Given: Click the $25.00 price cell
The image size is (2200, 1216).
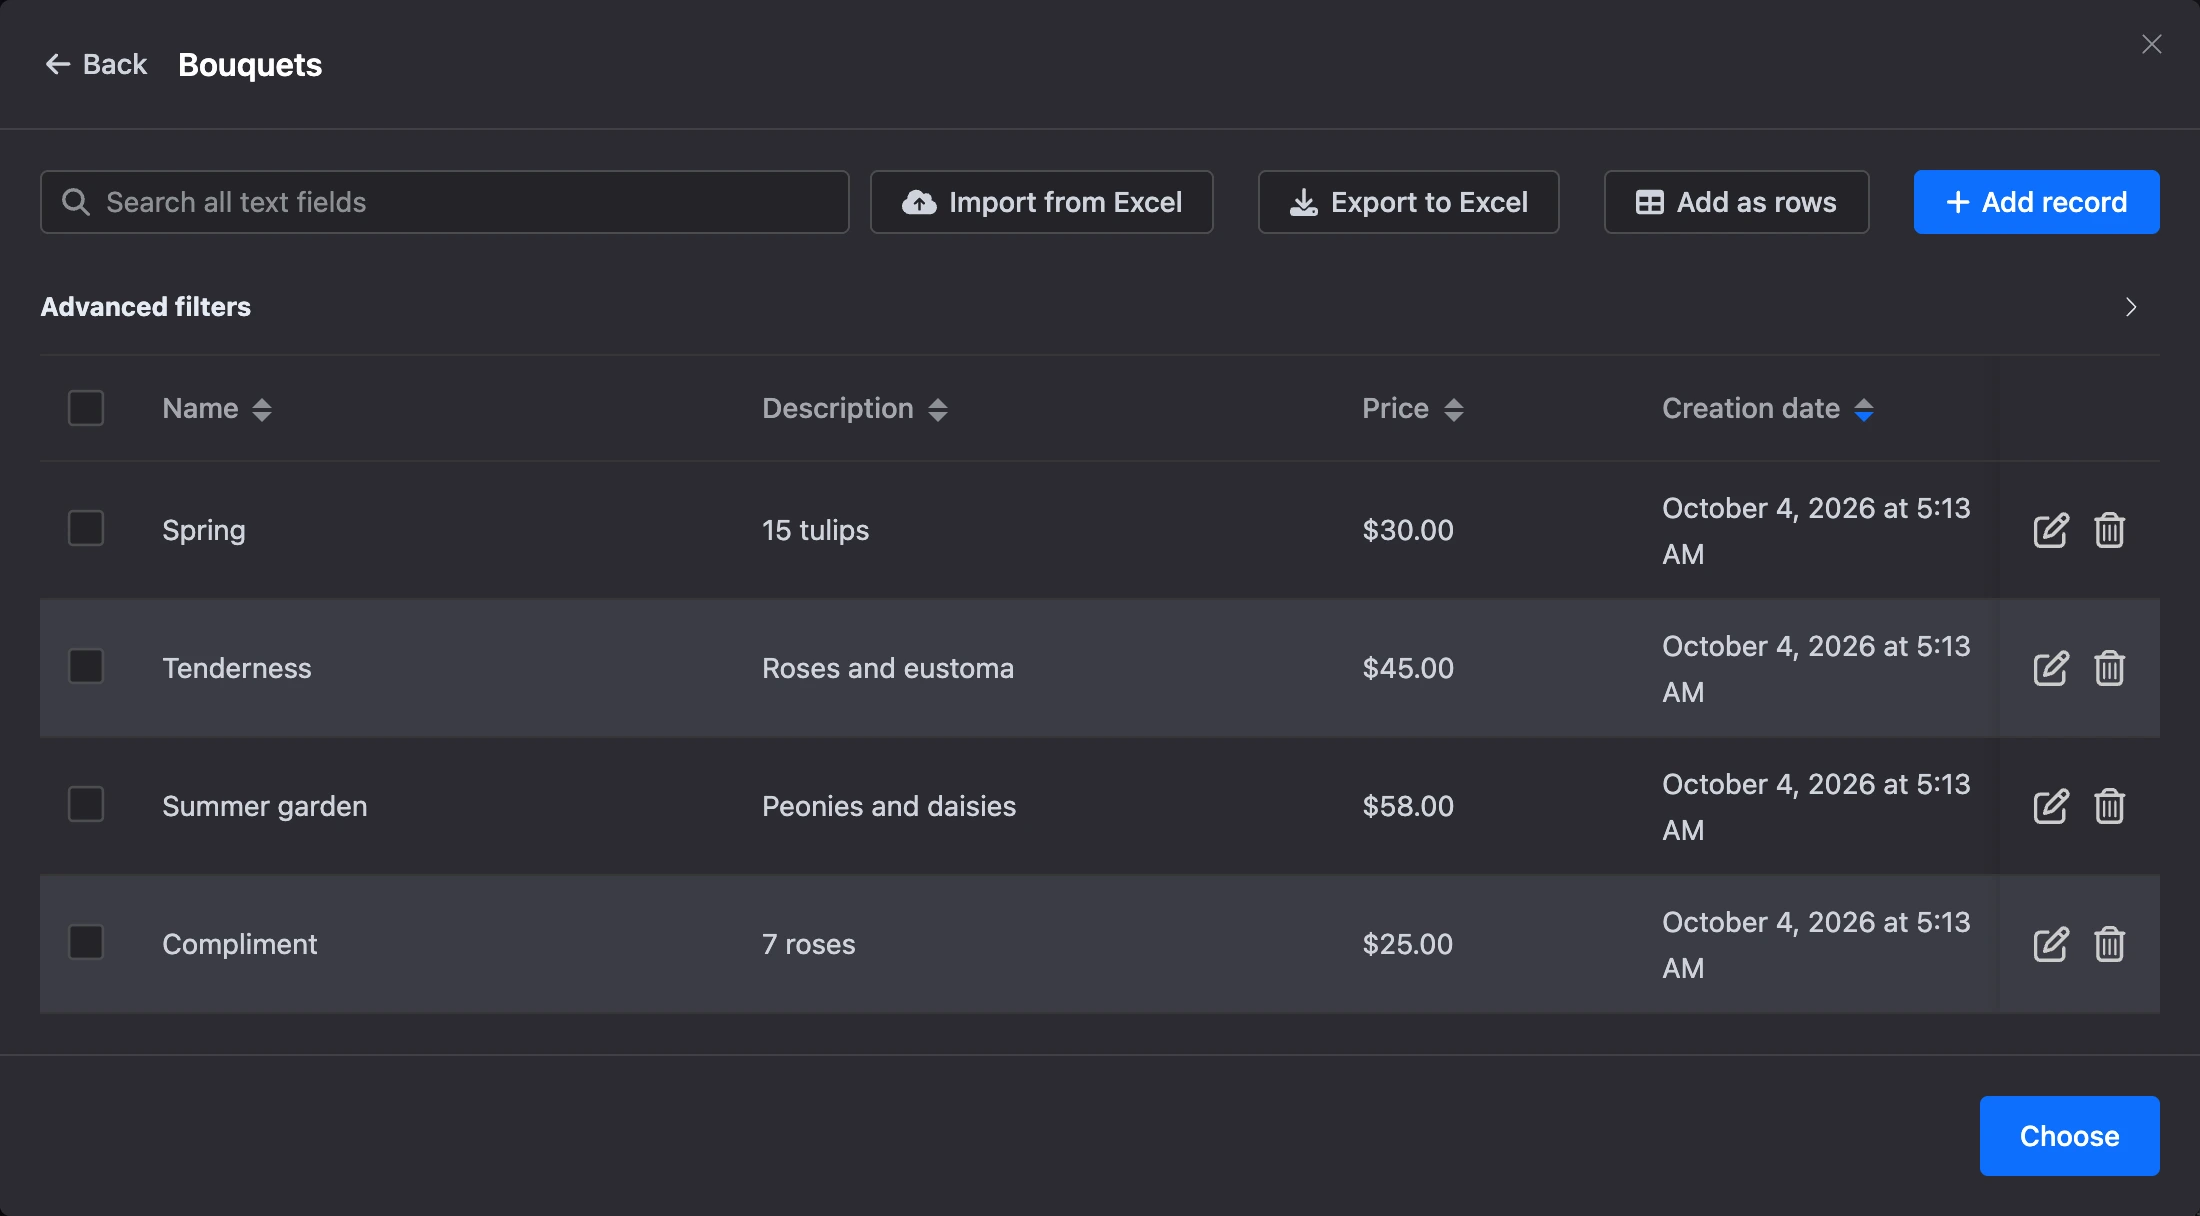Looking at the screenshot, I should point(1408,944).
